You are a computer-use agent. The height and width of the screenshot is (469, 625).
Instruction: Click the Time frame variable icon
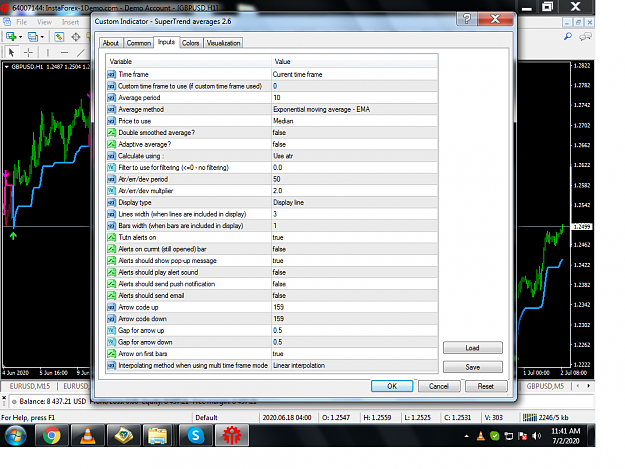pos(112,75)
